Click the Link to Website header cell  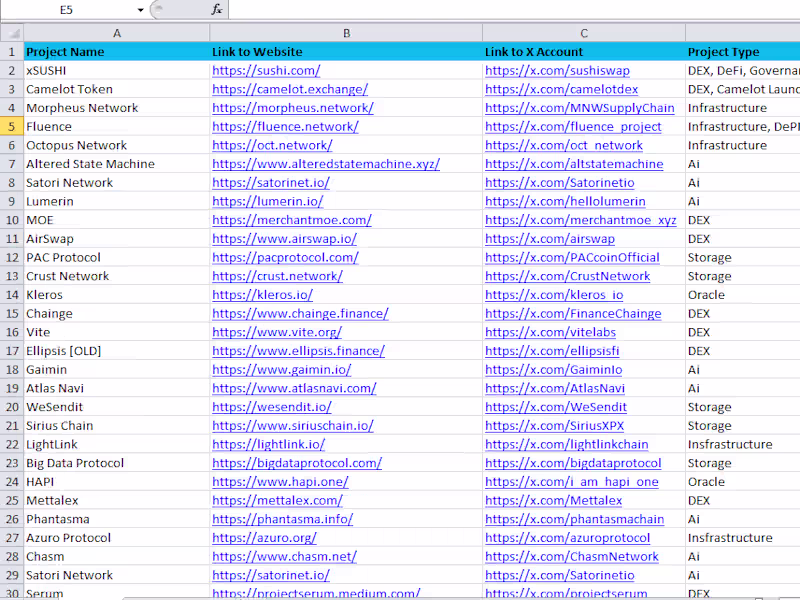(x=346, y=52)
